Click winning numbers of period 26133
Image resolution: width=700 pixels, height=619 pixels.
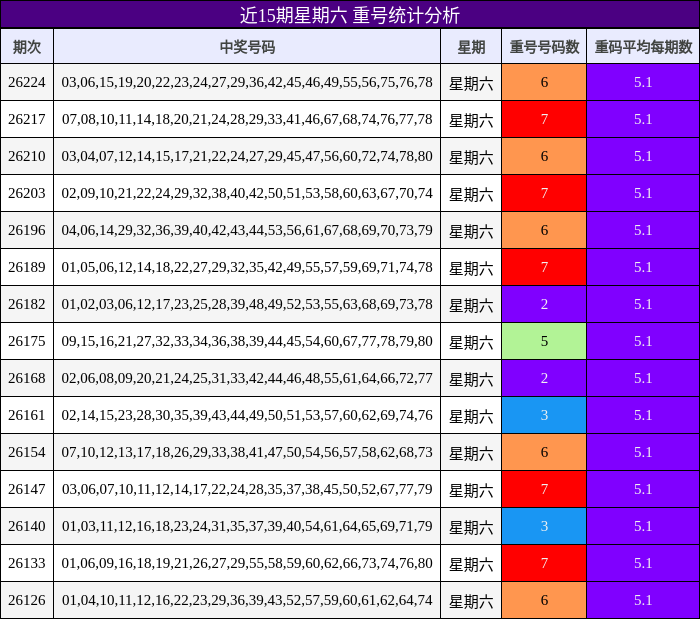coord(247,564)
